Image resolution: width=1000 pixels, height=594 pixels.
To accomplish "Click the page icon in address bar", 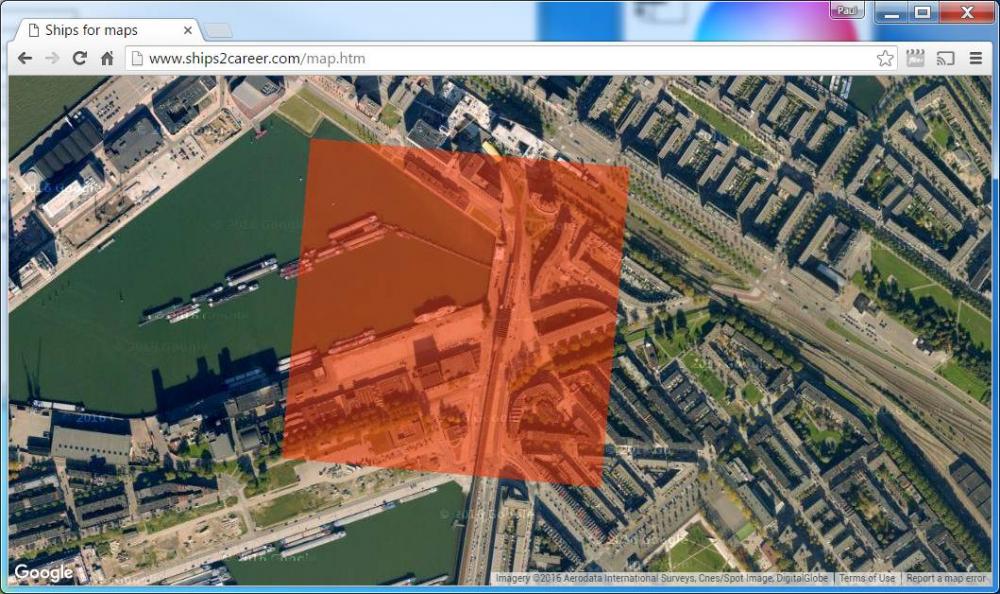I will 136,58.
